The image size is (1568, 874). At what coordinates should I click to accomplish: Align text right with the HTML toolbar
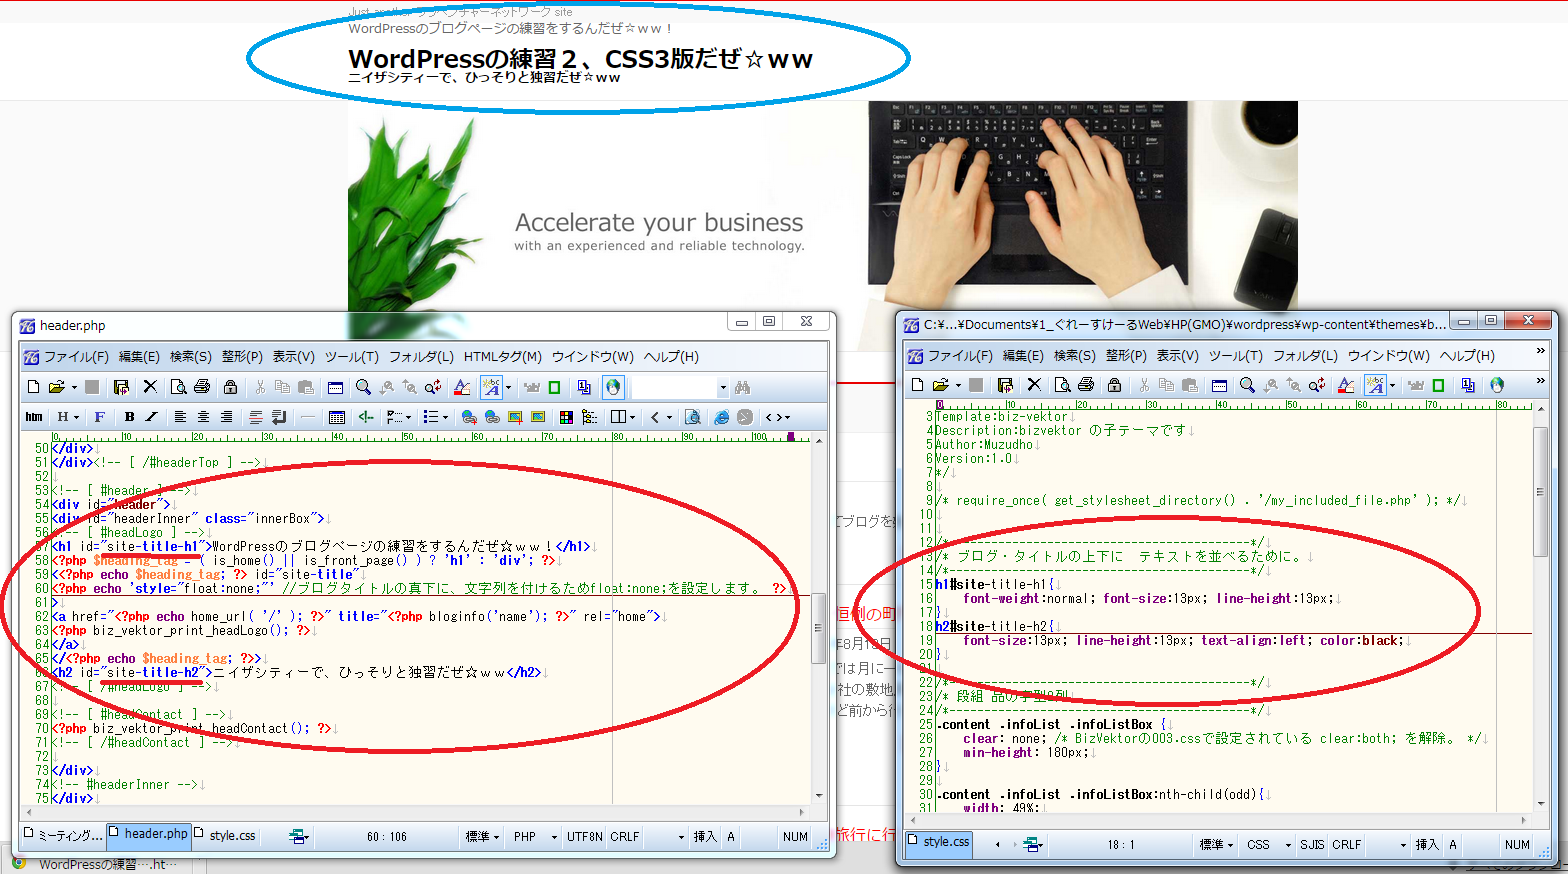pyautogui.click(x=226, y=417)
